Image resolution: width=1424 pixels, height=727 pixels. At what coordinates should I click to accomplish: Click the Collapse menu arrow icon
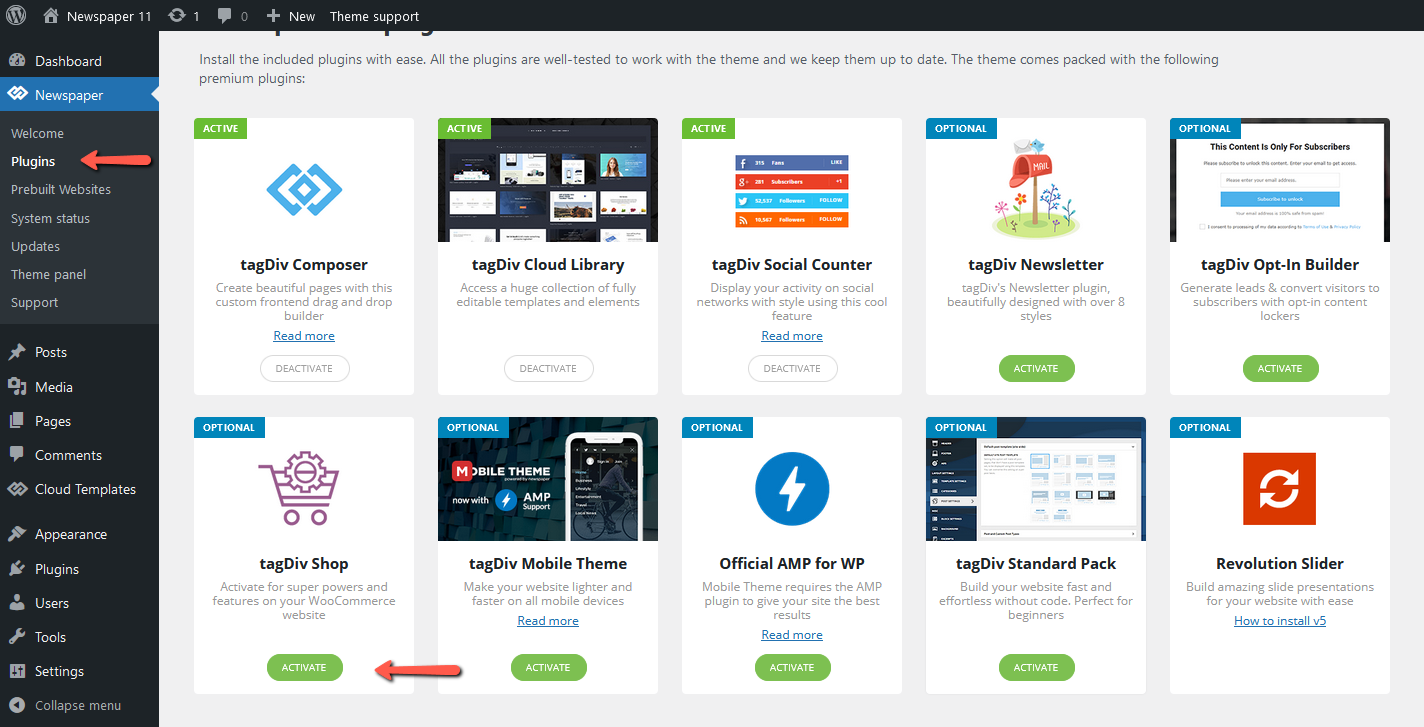click(x=17, y=705)
